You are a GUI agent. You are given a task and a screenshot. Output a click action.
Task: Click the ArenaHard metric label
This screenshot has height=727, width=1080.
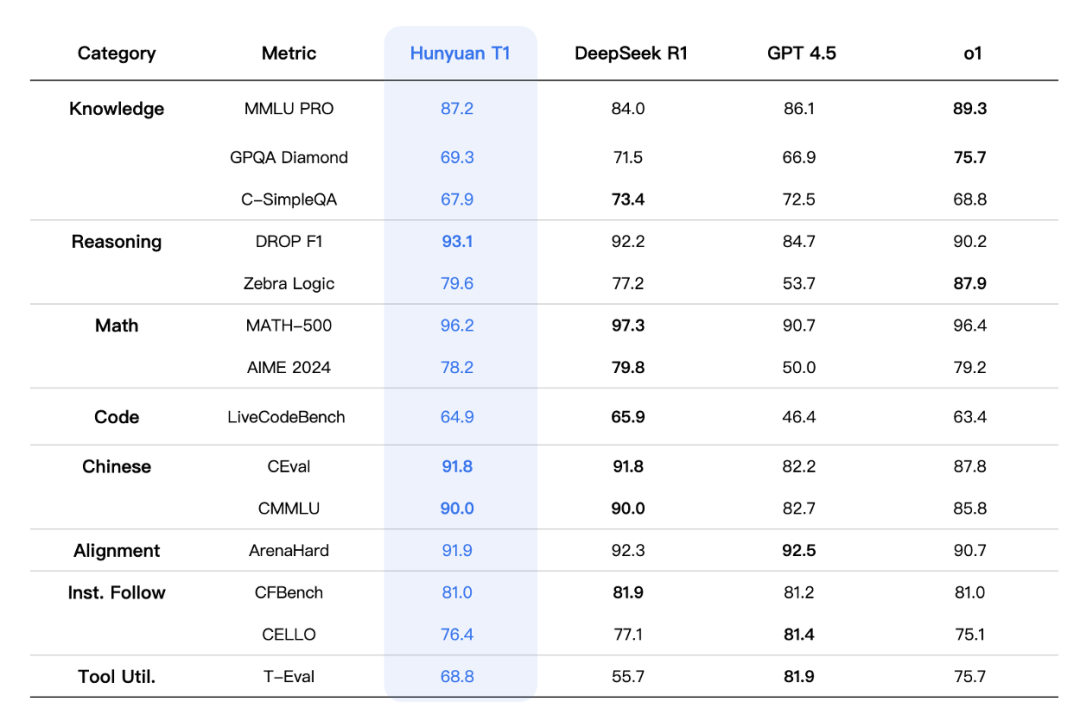[x=289, y=550]
